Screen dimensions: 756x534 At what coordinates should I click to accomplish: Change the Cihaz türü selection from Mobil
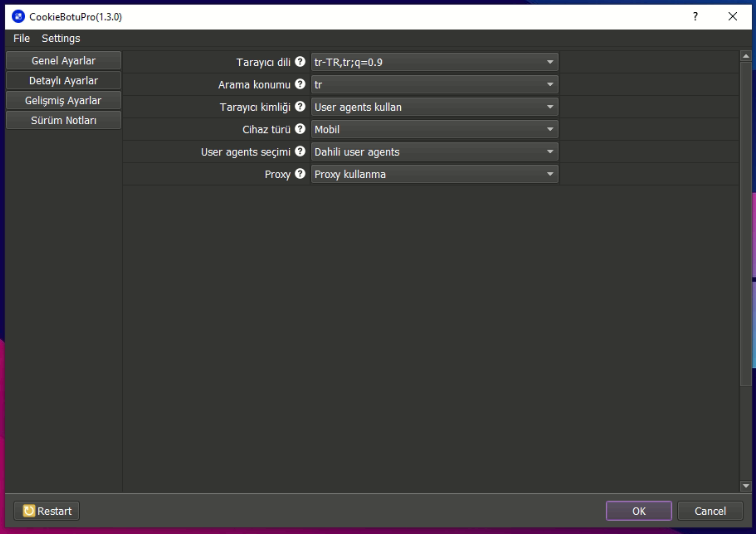point(434,129)
